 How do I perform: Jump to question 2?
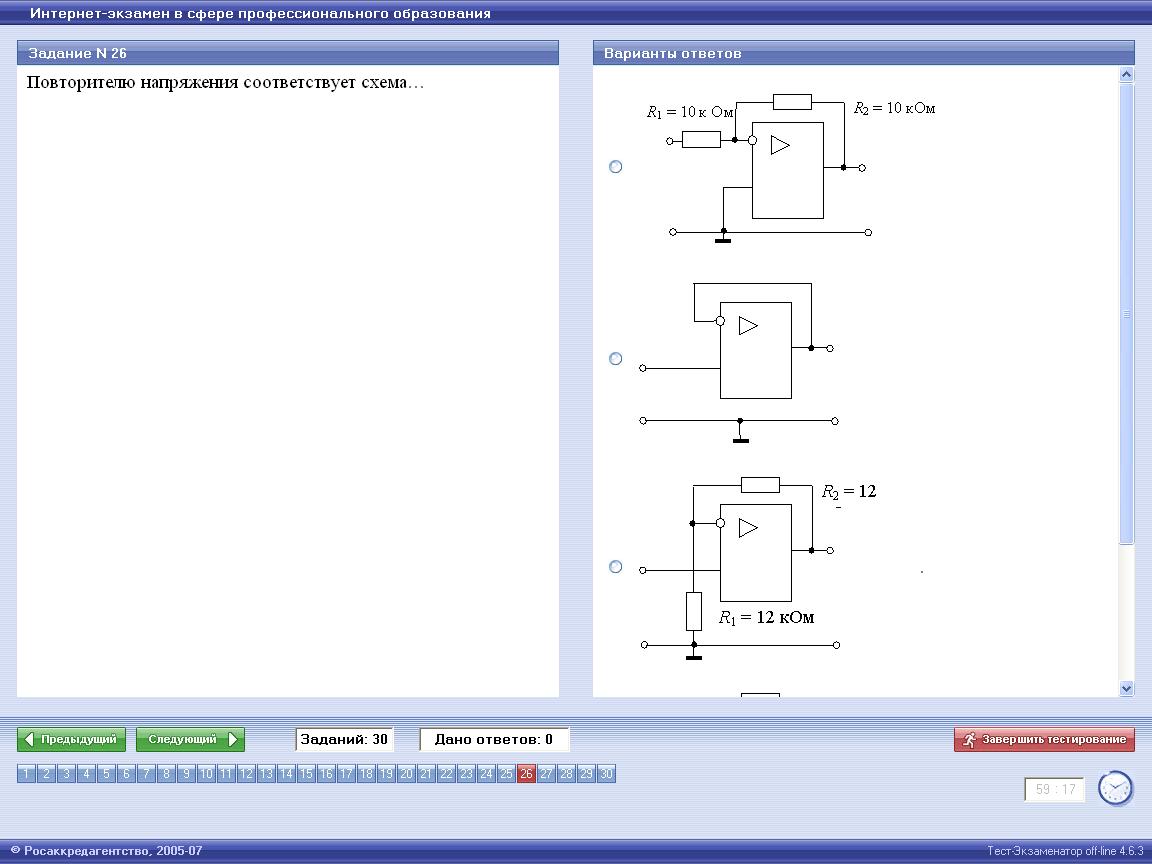click(x=46, y=774)
